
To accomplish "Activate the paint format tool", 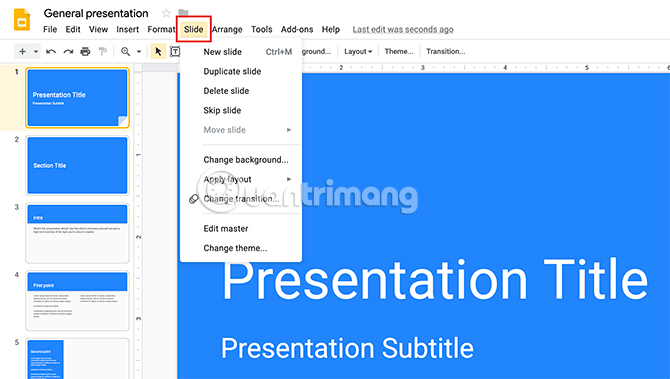I will pyautogui.click(x=103, y=52).
